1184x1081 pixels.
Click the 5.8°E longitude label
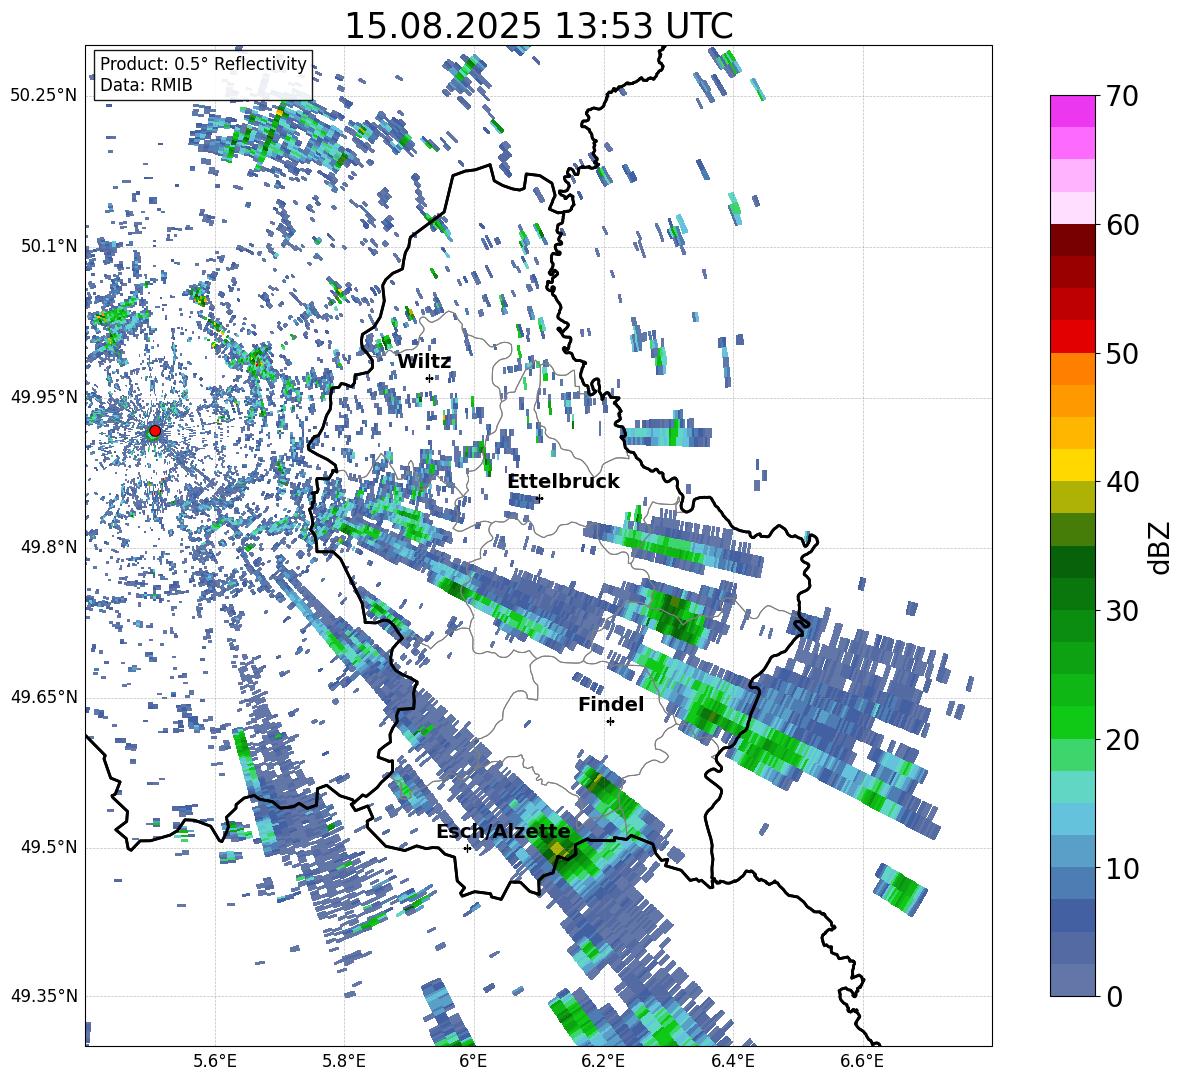tap(344, 1061)
